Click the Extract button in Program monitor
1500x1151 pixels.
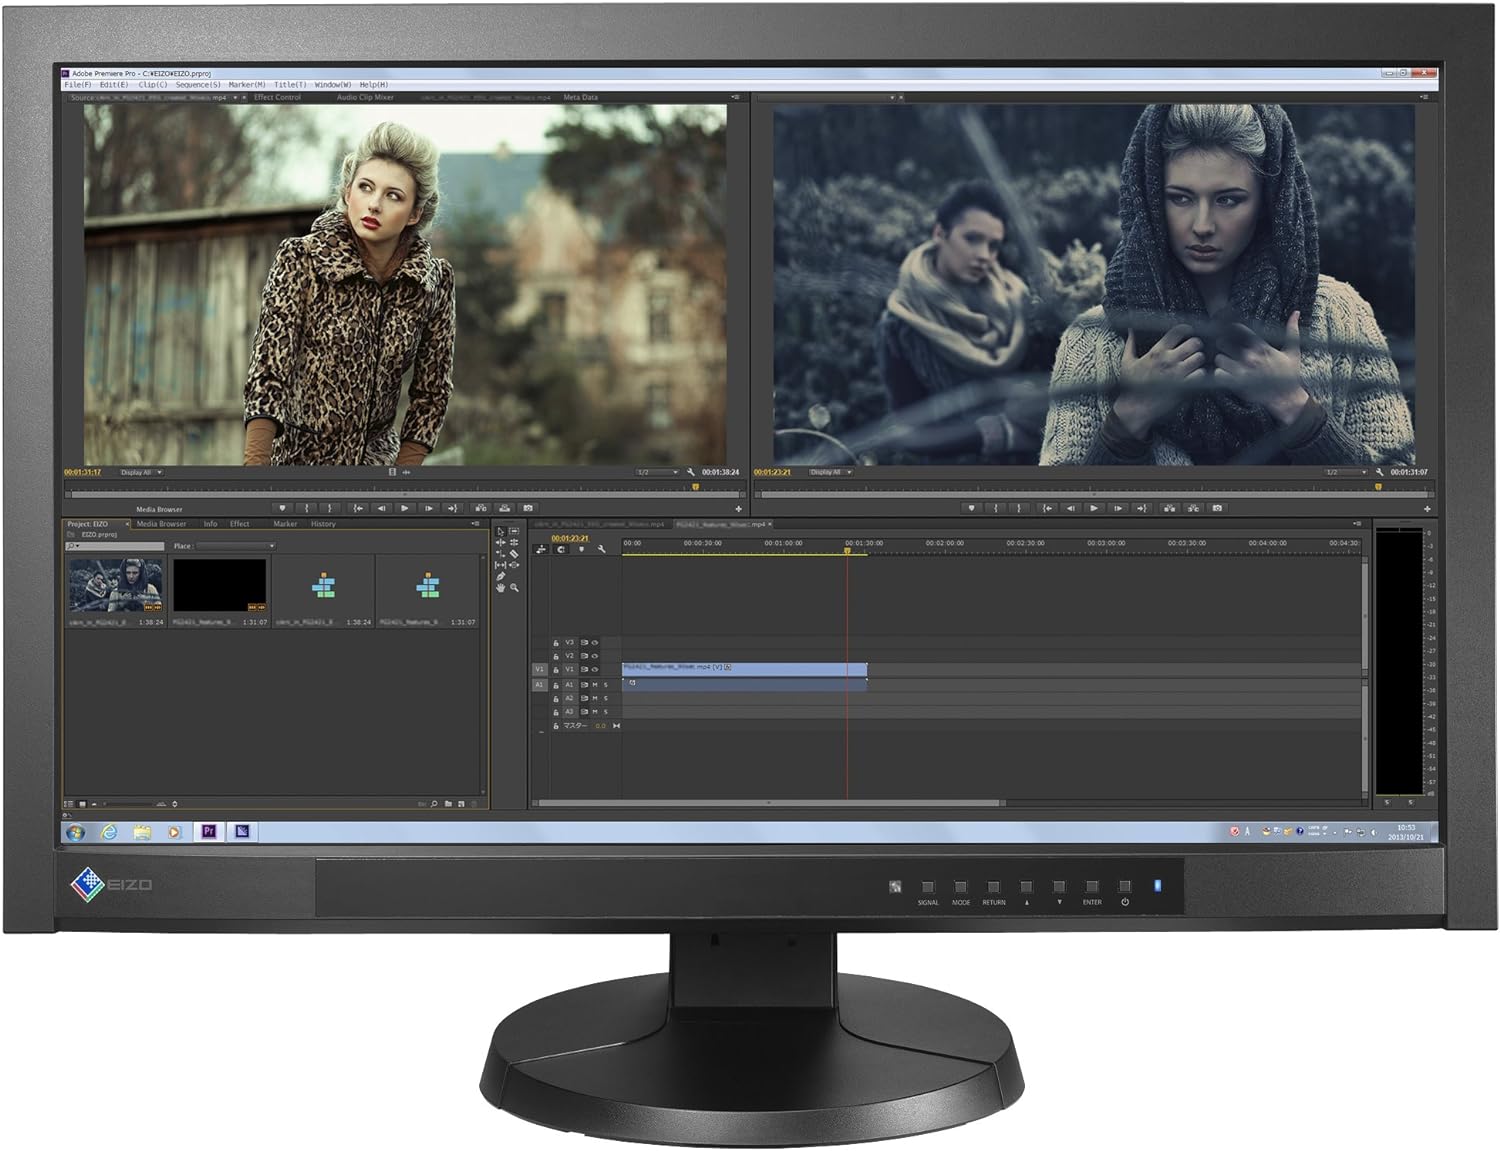(x=1194, y=508)
